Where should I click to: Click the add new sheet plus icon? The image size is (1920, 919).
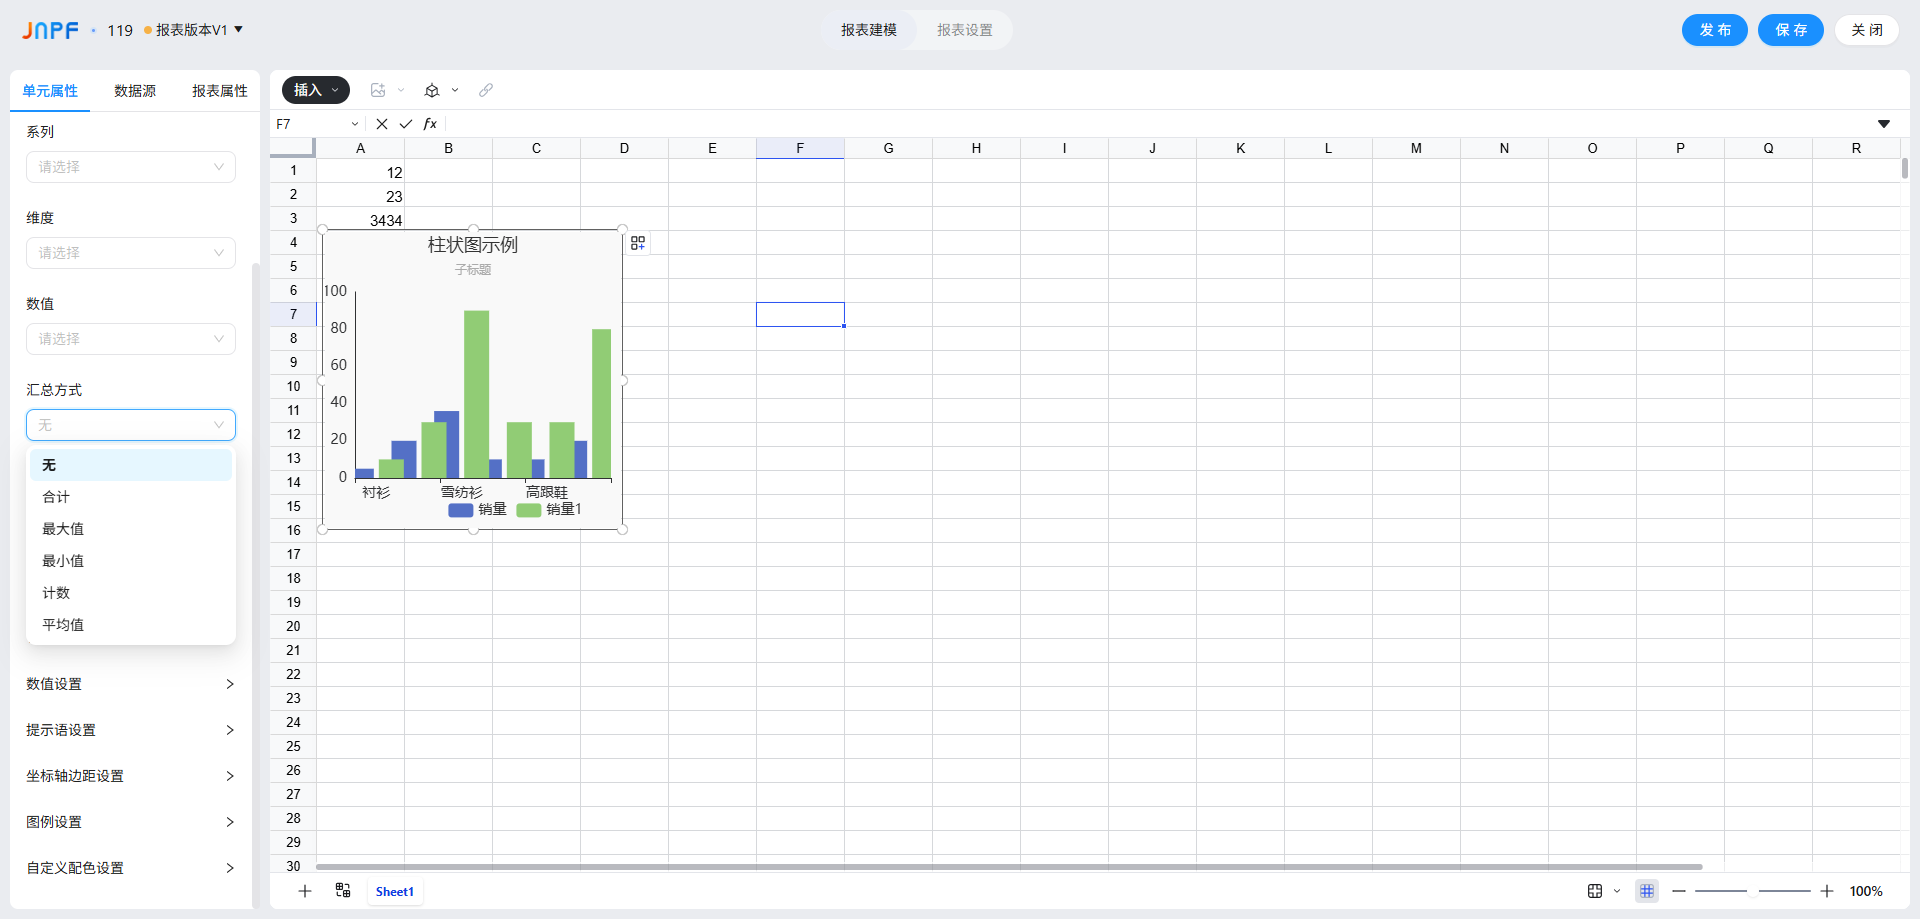click(305, 891)
